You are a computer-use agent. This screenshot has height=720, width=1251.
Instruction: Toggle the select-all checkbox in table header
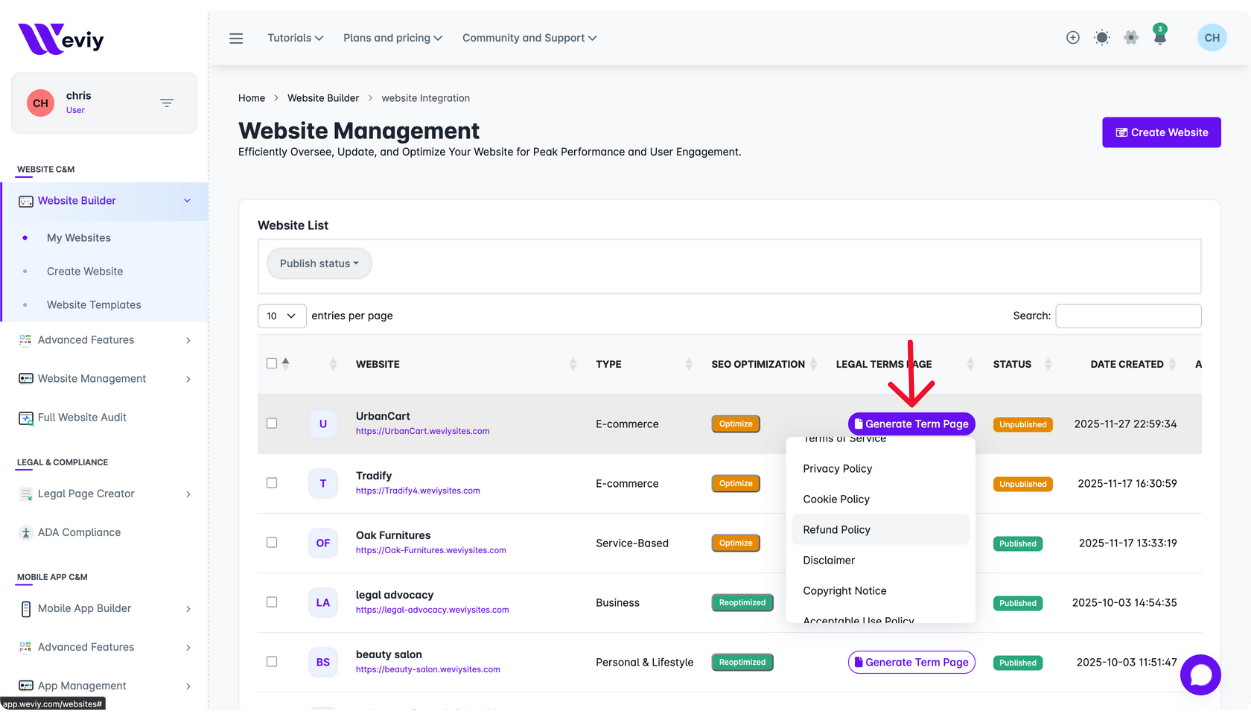(x=272, y=364)
